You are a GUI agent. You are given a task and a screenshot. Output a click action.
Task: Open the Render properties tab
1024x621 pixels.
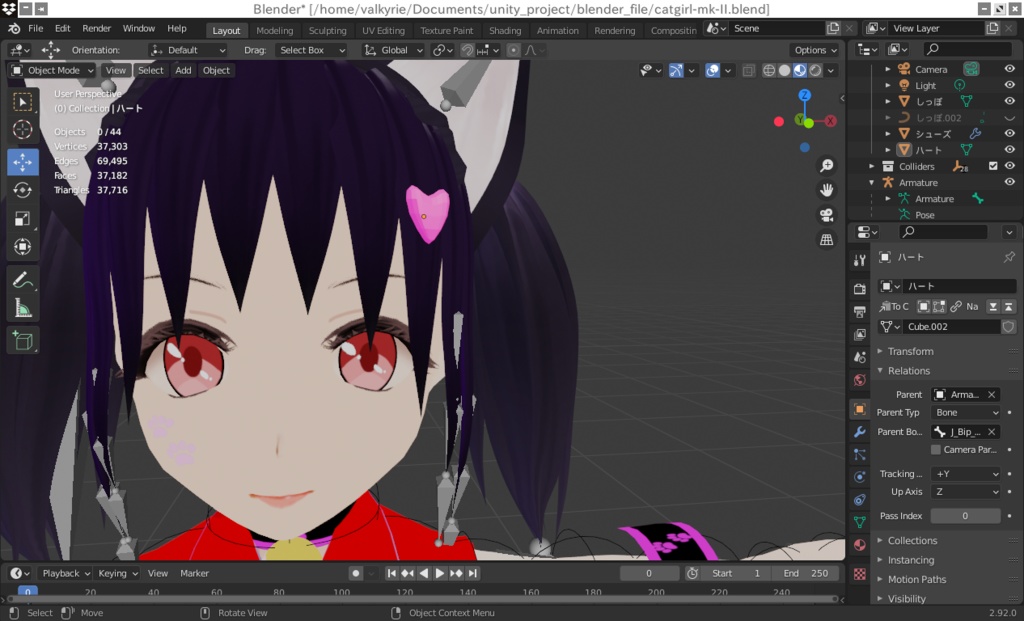coord(859,289)
